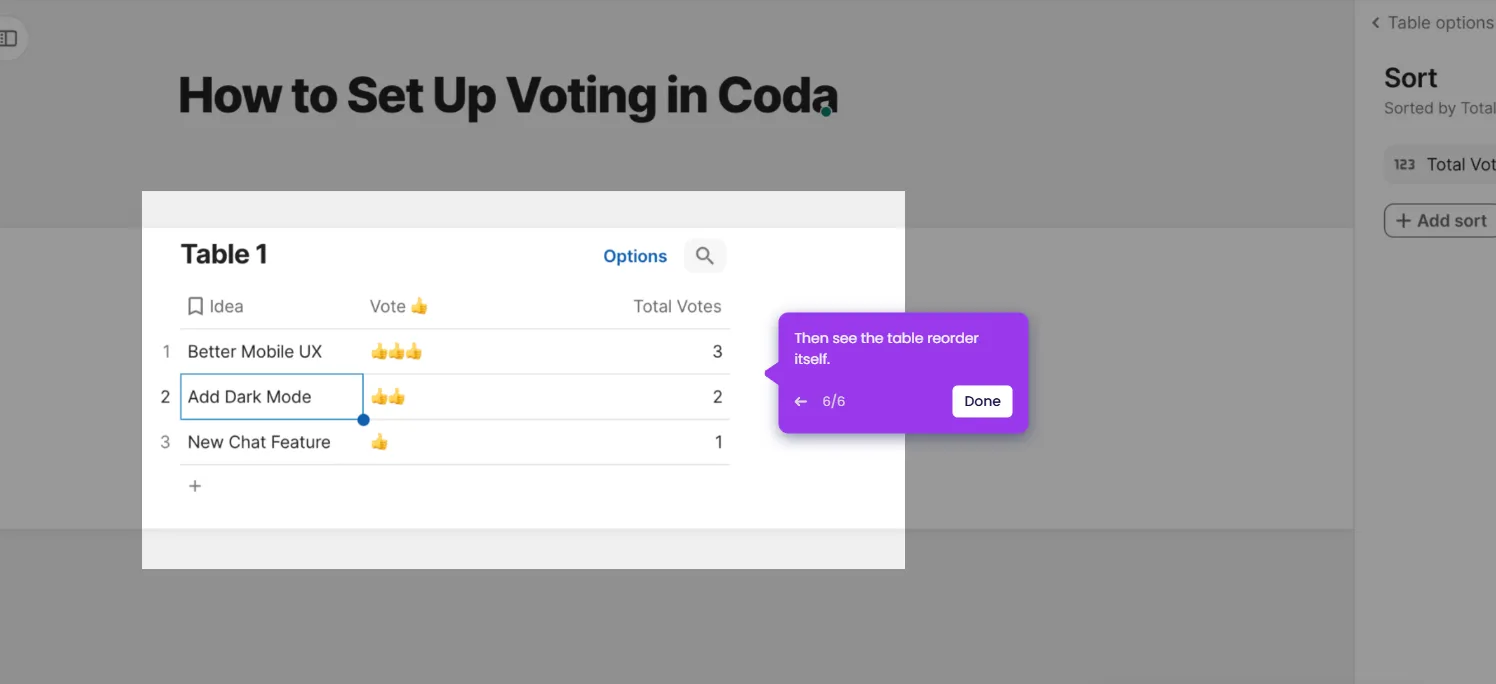Image resolution: width=1496 pixels, height=684 pixels.
Task: Select the Better Mobile UX cell
Action: pyautogui.click(x=255, y=352)
